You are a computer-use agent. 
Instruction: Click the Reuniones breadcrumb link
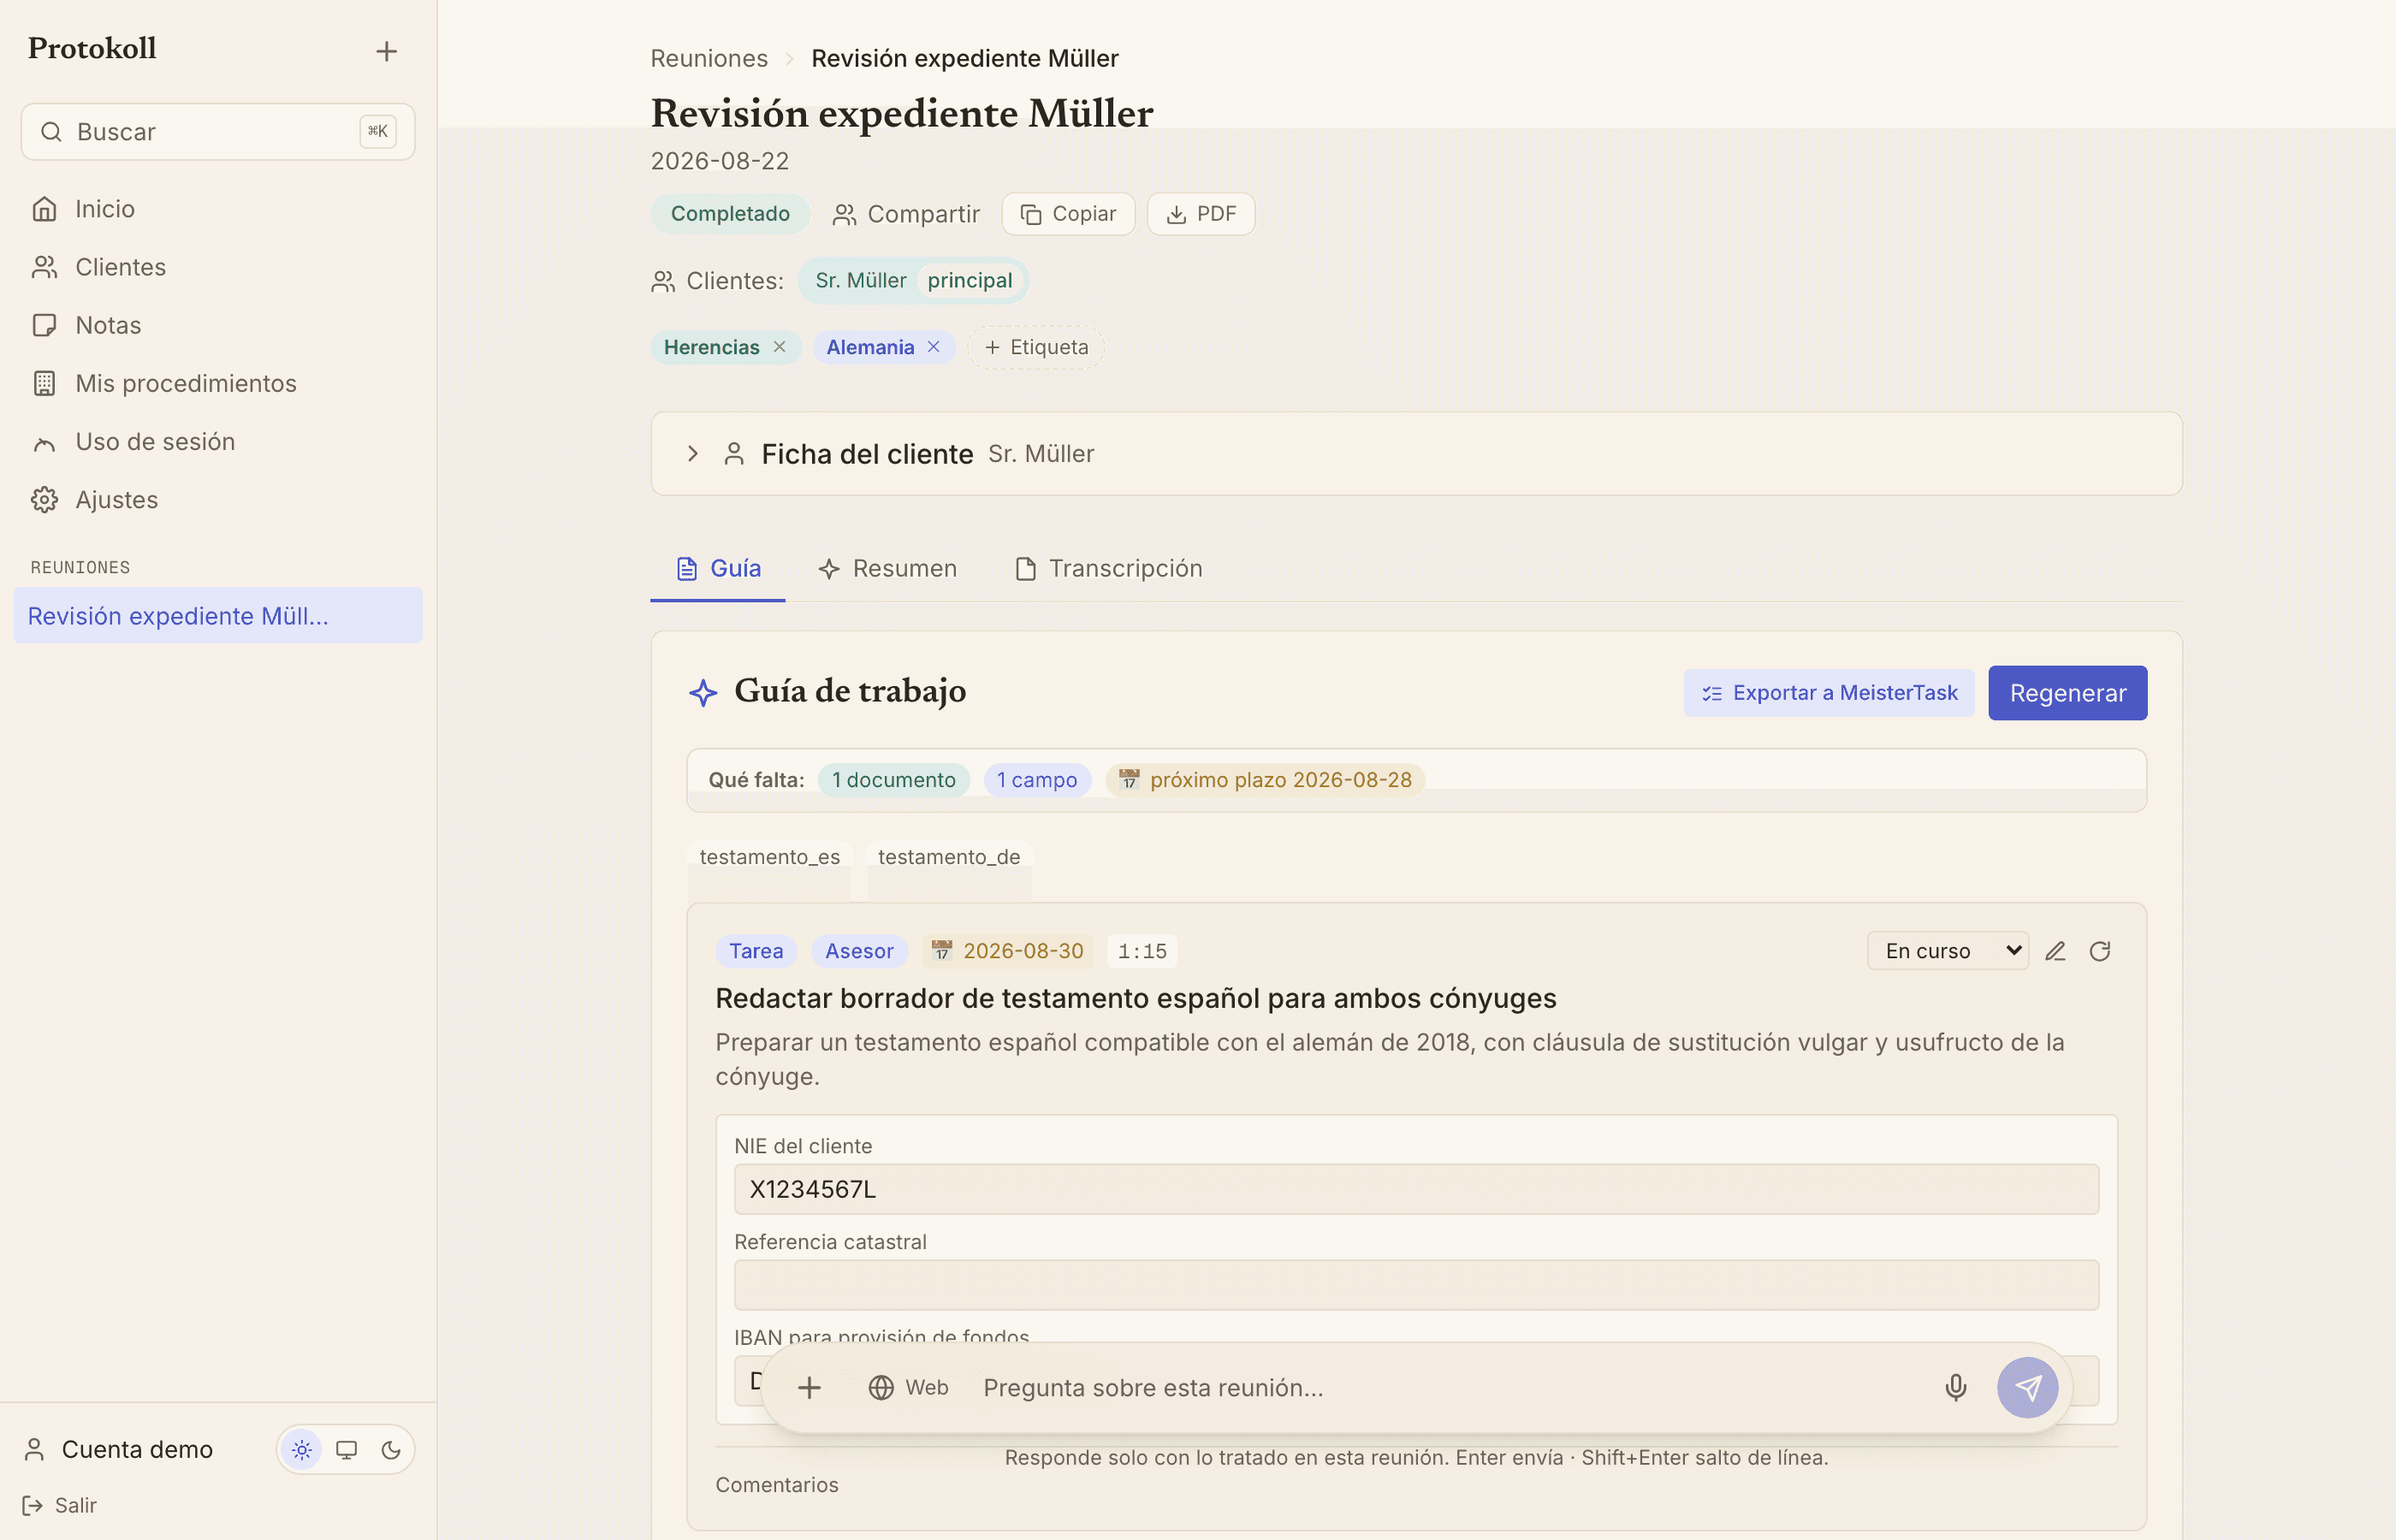pyautogui.click(x=709, y=58)
